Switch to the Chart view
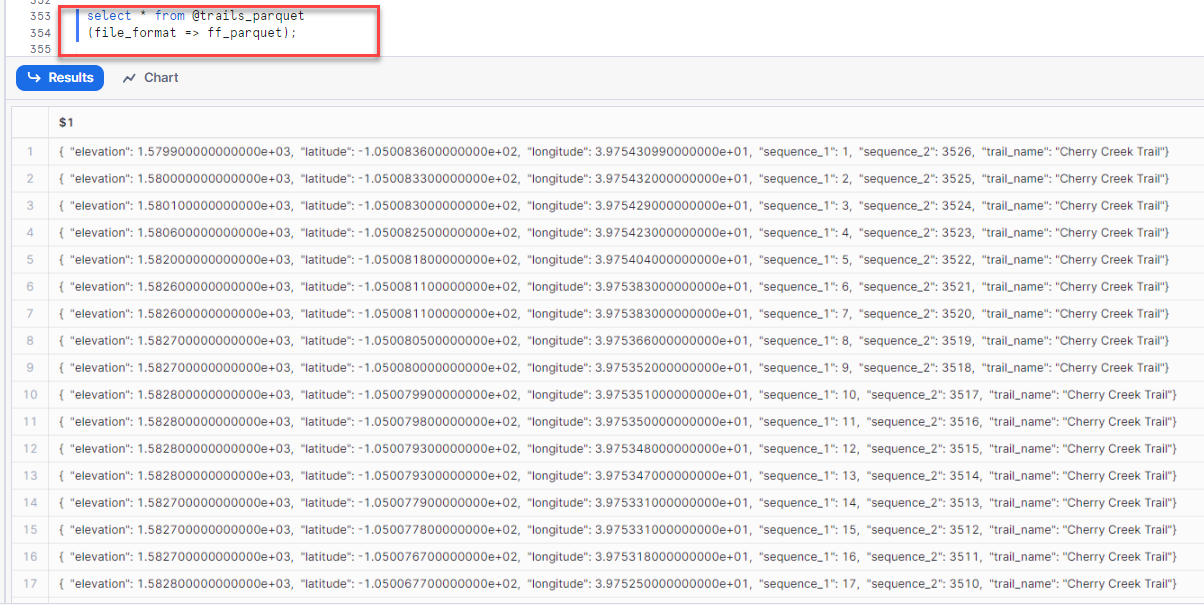 (148, 77)
